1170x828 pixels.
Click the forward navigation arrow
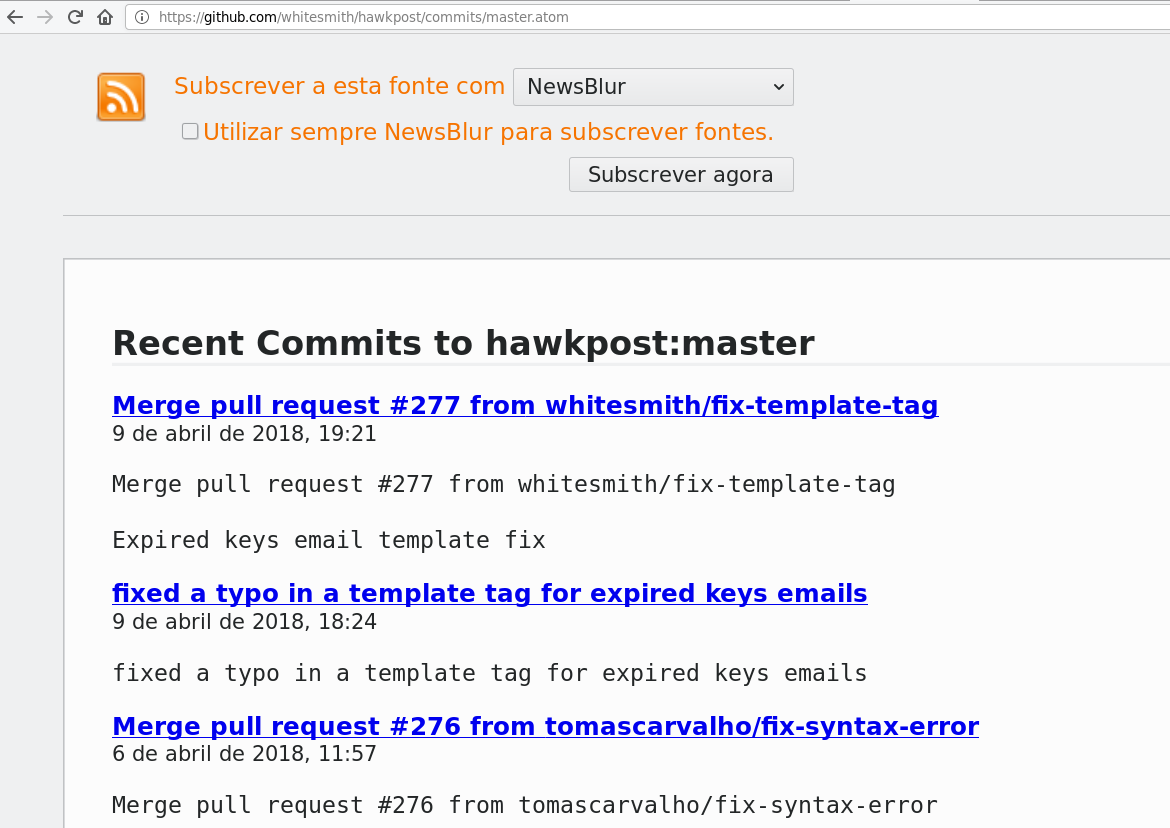tap(43, 16)
